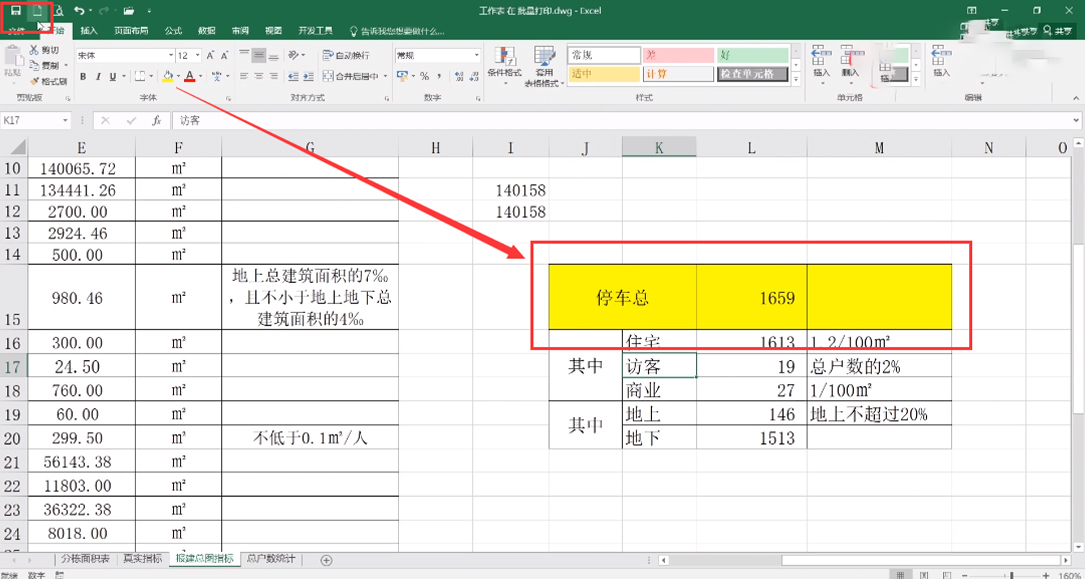Undo the last action
The image size is (1085, 579).
pyautogui.click(x=79, y=10)
